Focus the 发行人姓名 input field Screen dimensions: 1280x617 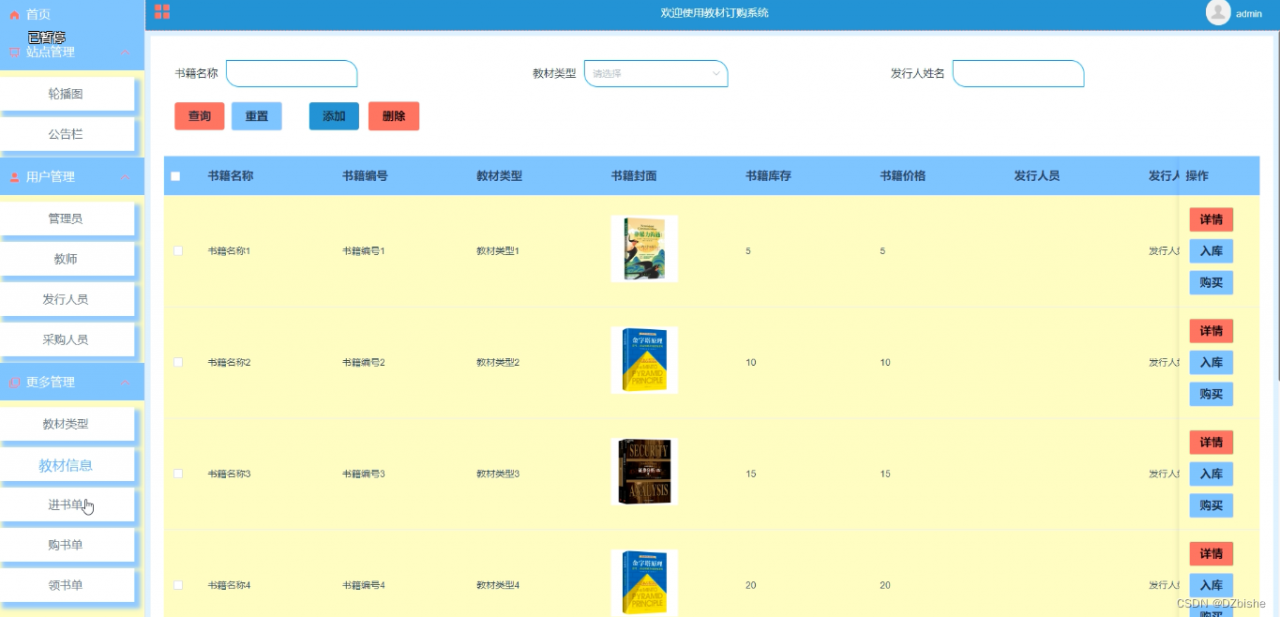[x=1018, y=73]
